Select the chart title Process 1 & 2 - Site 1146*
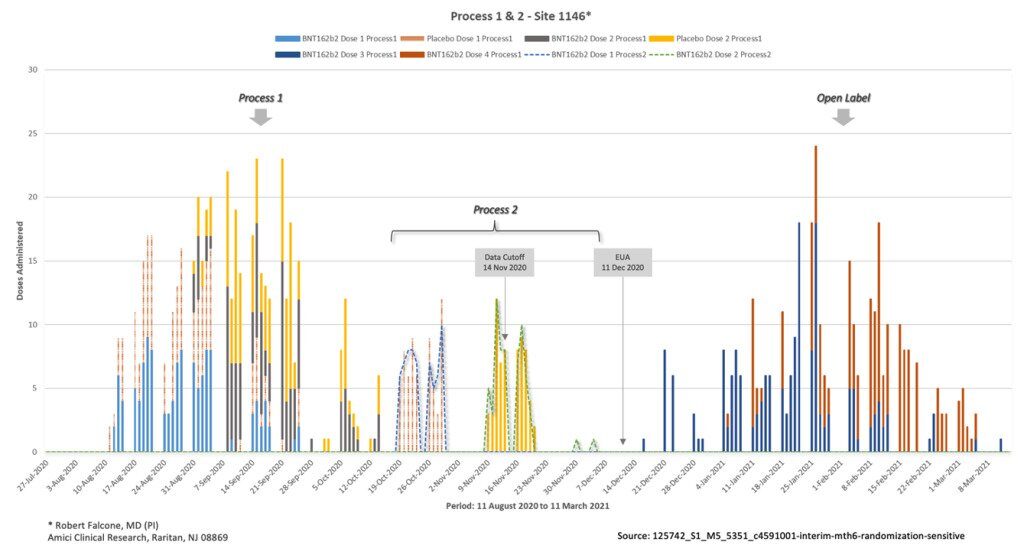 tap(520, 16)
